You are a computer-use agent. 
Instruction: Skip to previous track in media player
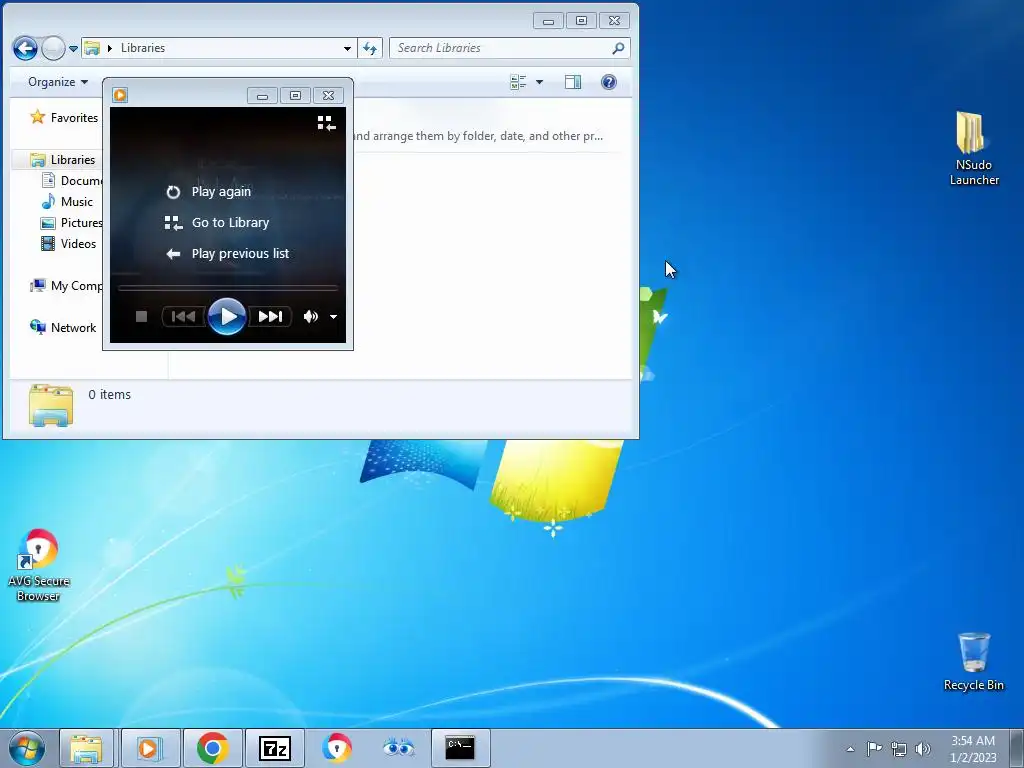click(183, 317)
